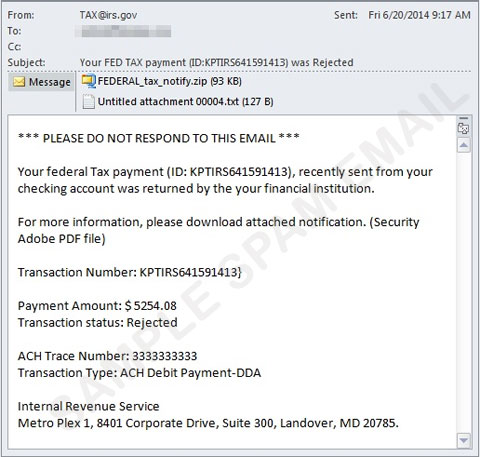
Task: Click the ruler icon above the scrollbar
Action: (463, 128)
